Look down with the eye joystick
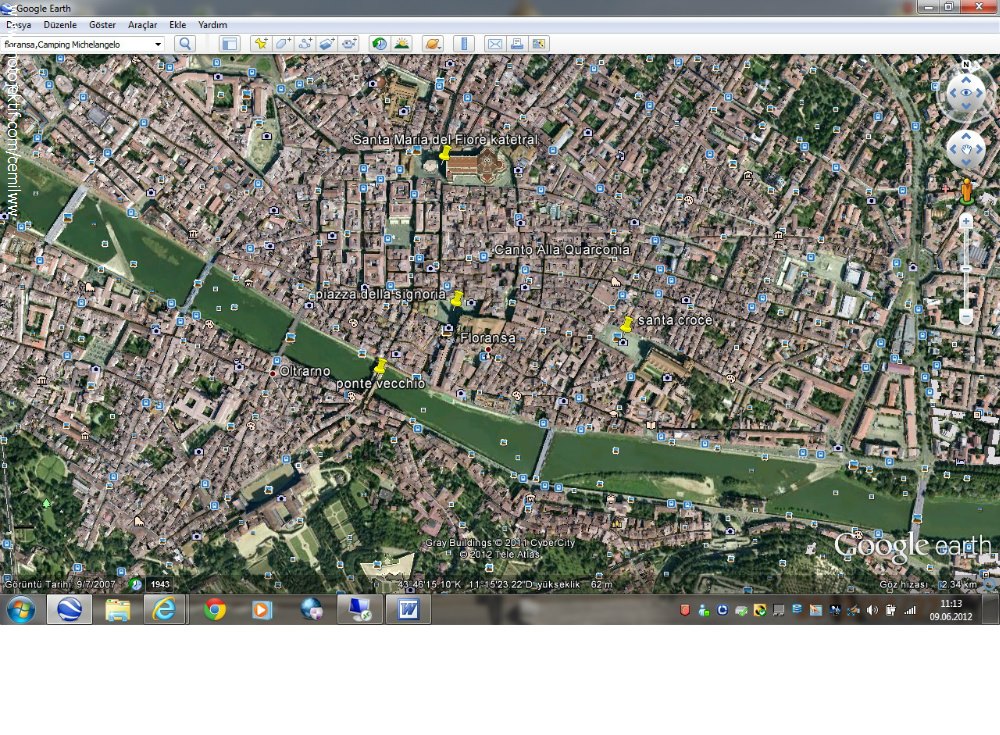This screenshot has height=735, width=1000. (x=966, y=107)
